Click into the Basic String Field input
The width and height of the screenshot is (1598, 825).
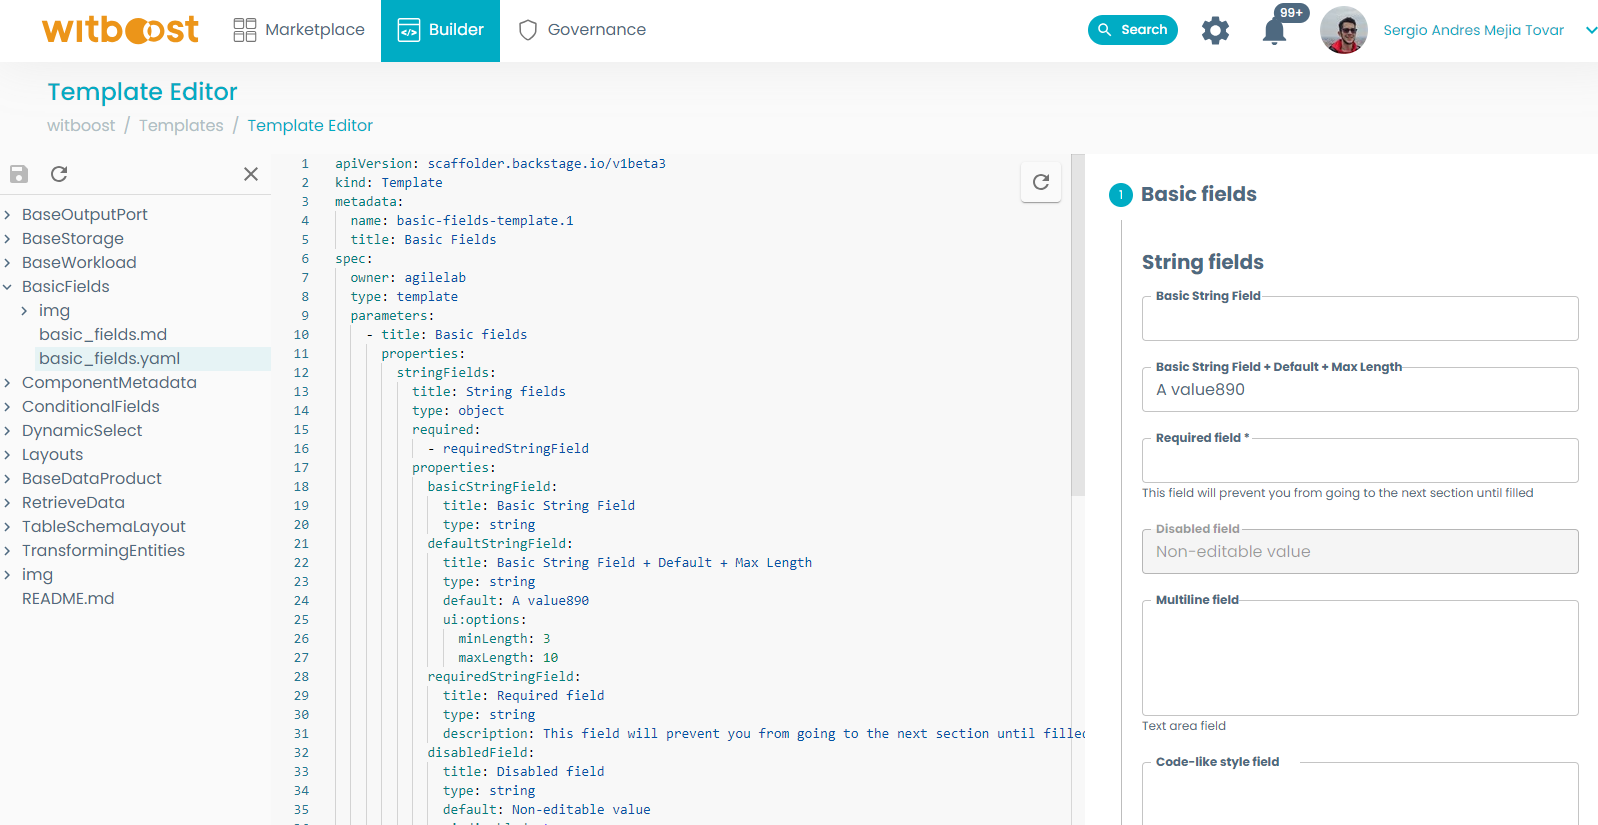click(1359, 320)
